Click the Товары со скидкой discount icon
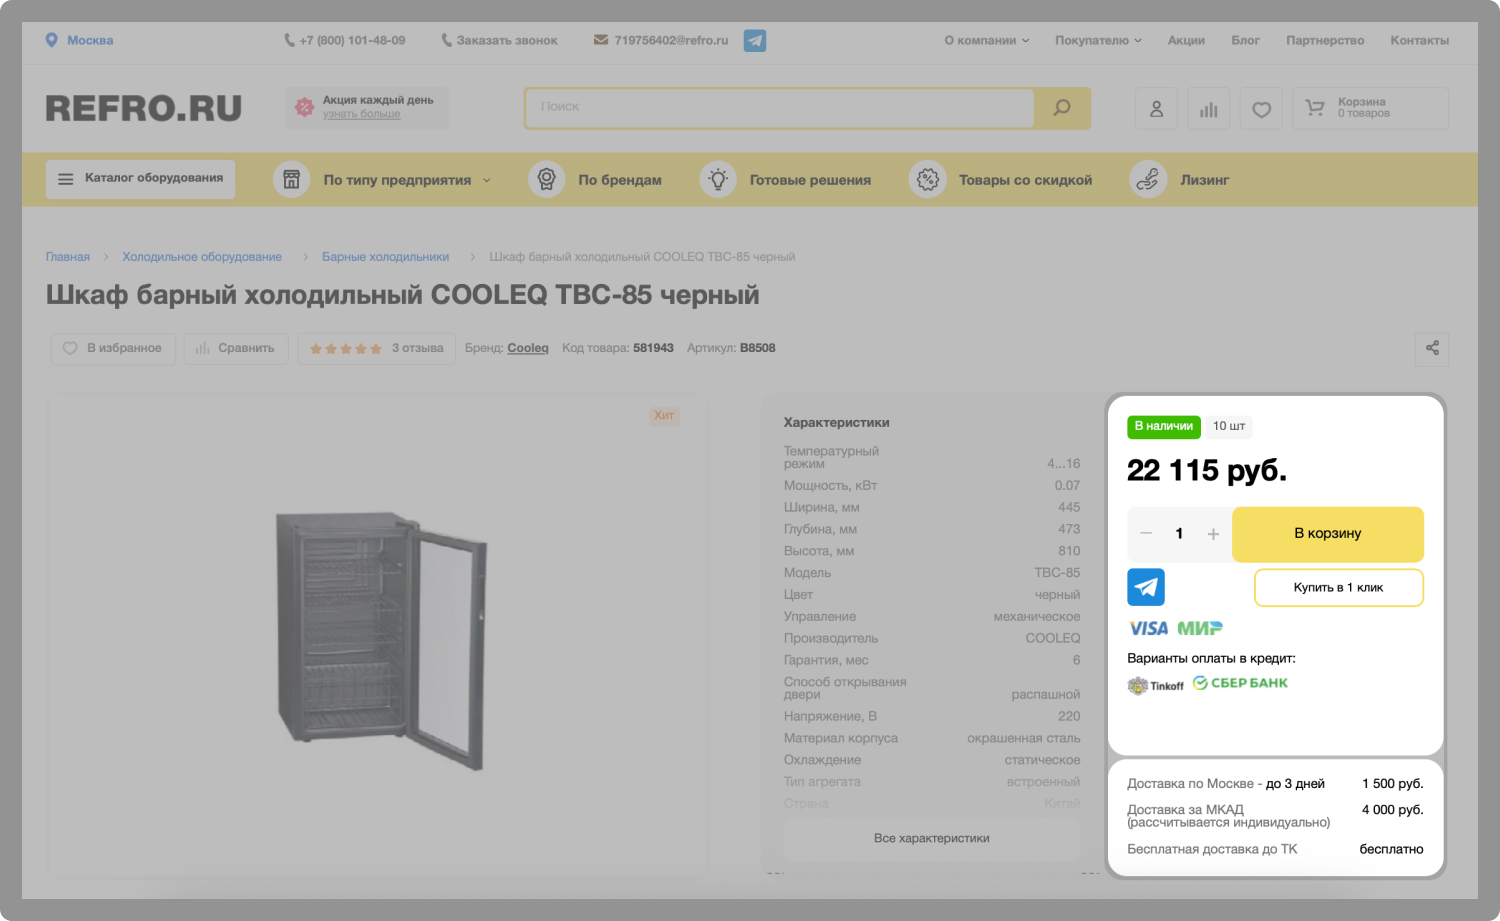1500x921 pixels. click(x=927, y=179)
